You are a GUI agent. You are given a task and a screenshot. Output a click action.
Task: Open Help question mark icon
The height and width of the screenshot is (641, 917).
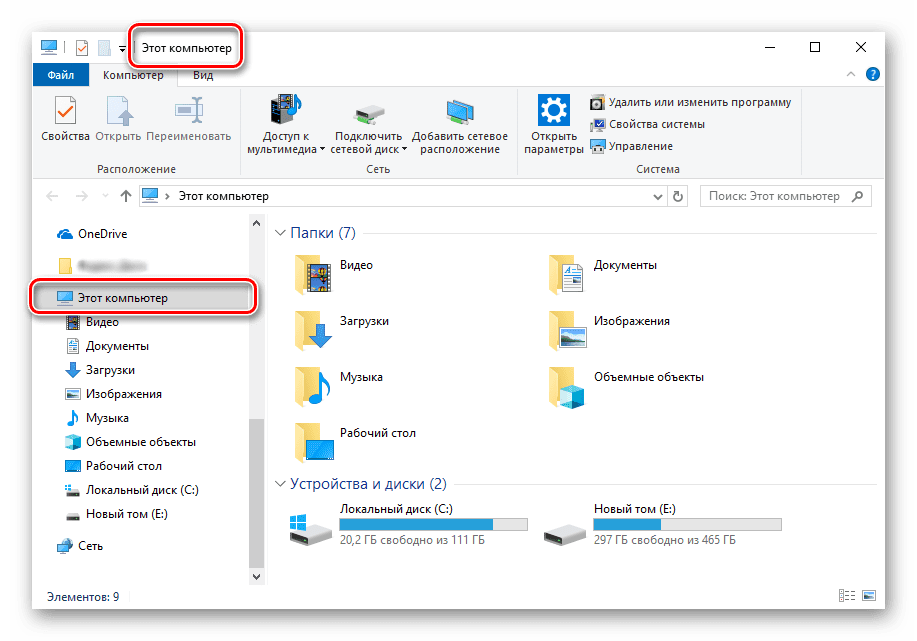(x=873, y=74)
